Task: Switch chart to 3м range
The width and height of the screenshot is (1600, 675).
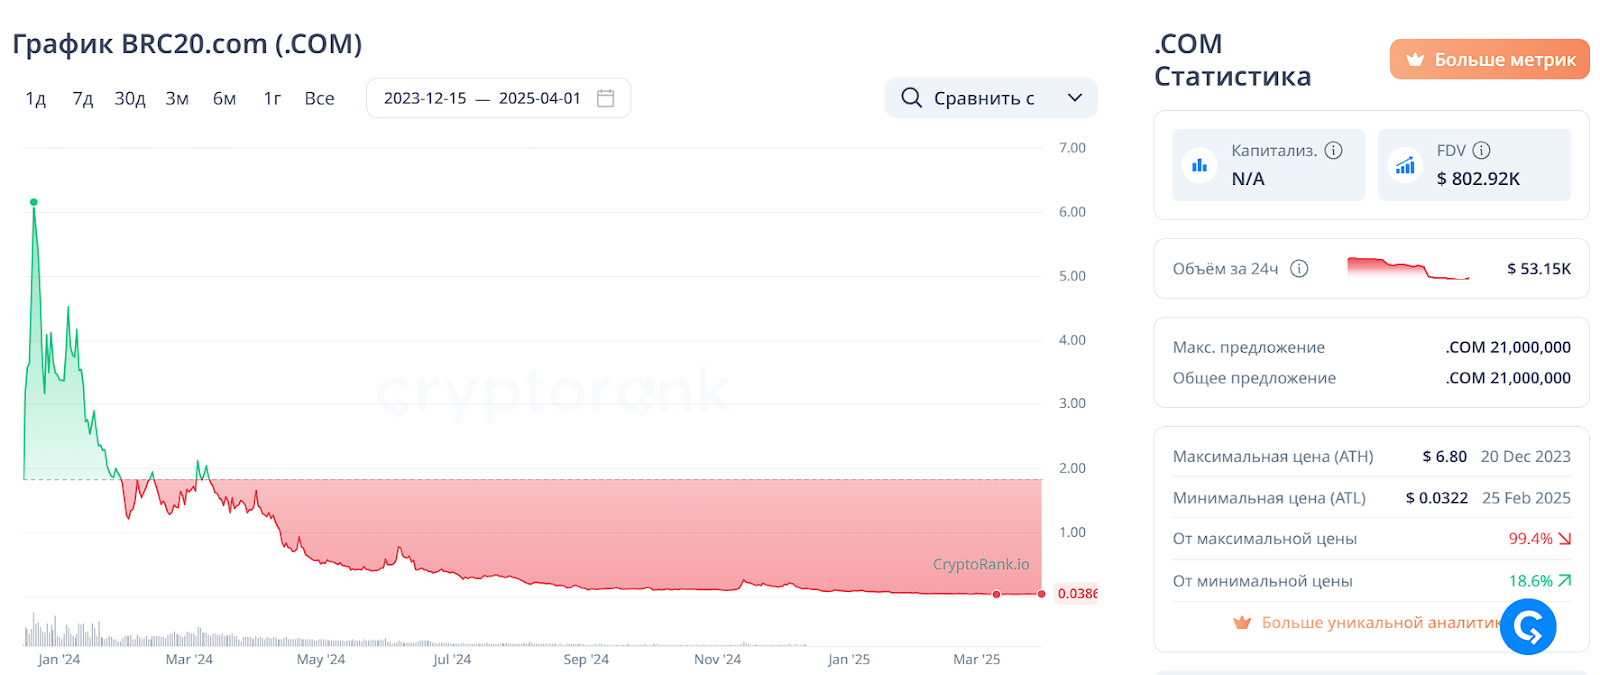Action: [177, 98]
